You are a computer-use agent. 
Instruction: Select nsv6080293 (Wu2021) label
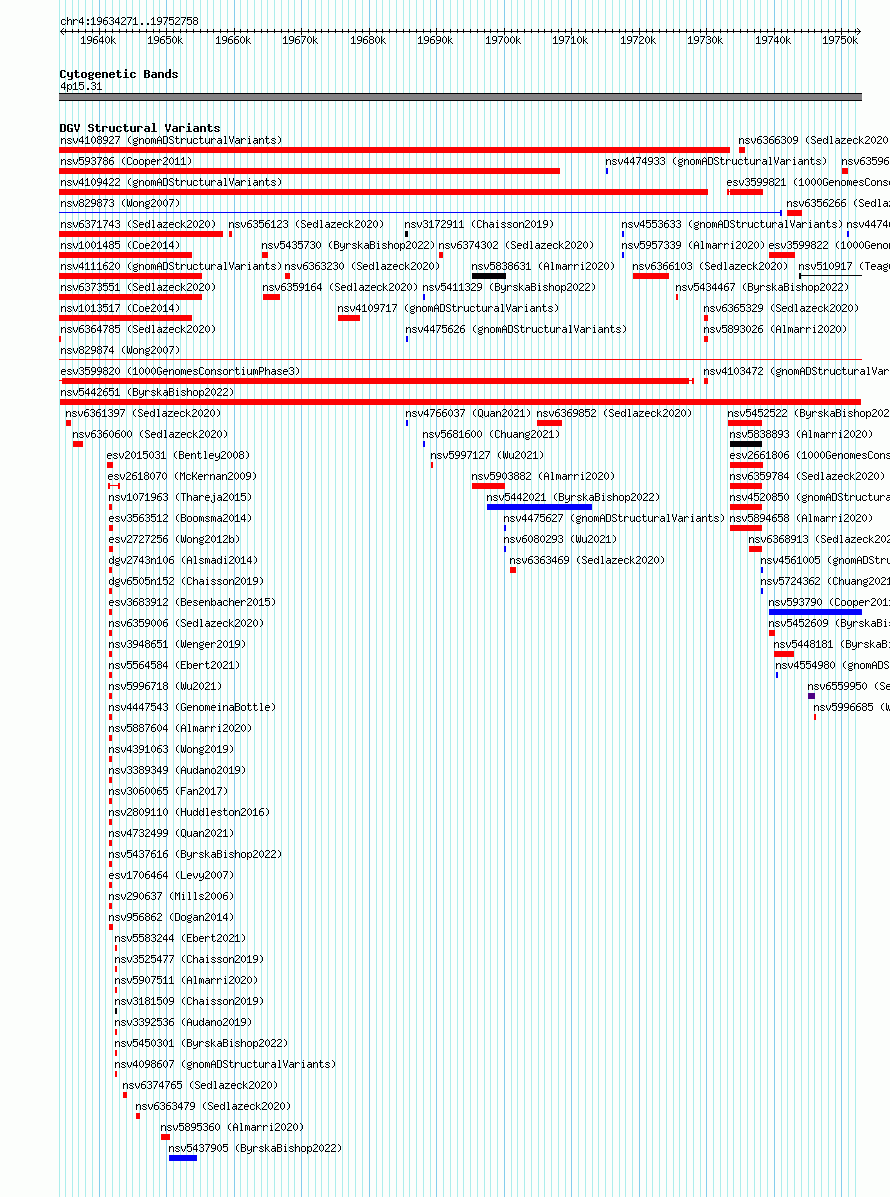click(560, 540)
